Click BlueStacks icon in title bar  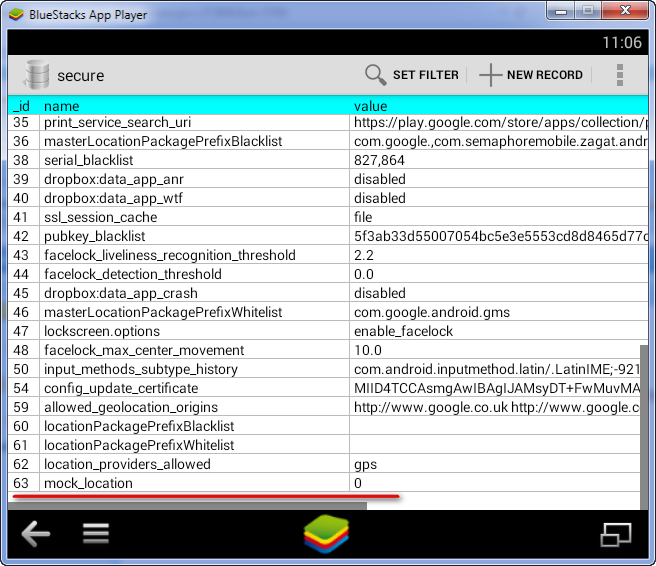pos(17,13)
